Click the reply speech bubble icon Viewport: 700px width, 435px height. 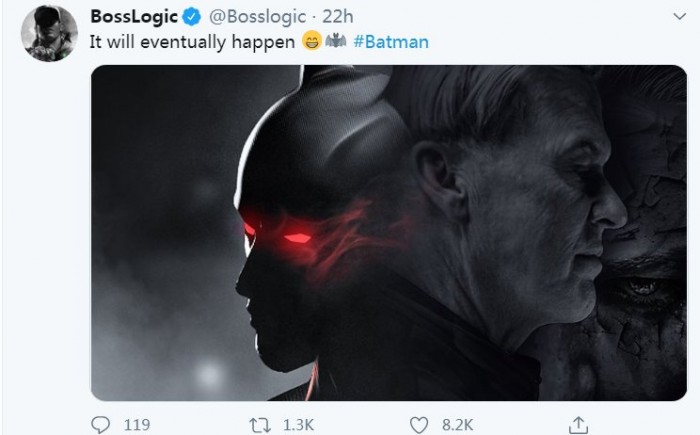(99, 424)
